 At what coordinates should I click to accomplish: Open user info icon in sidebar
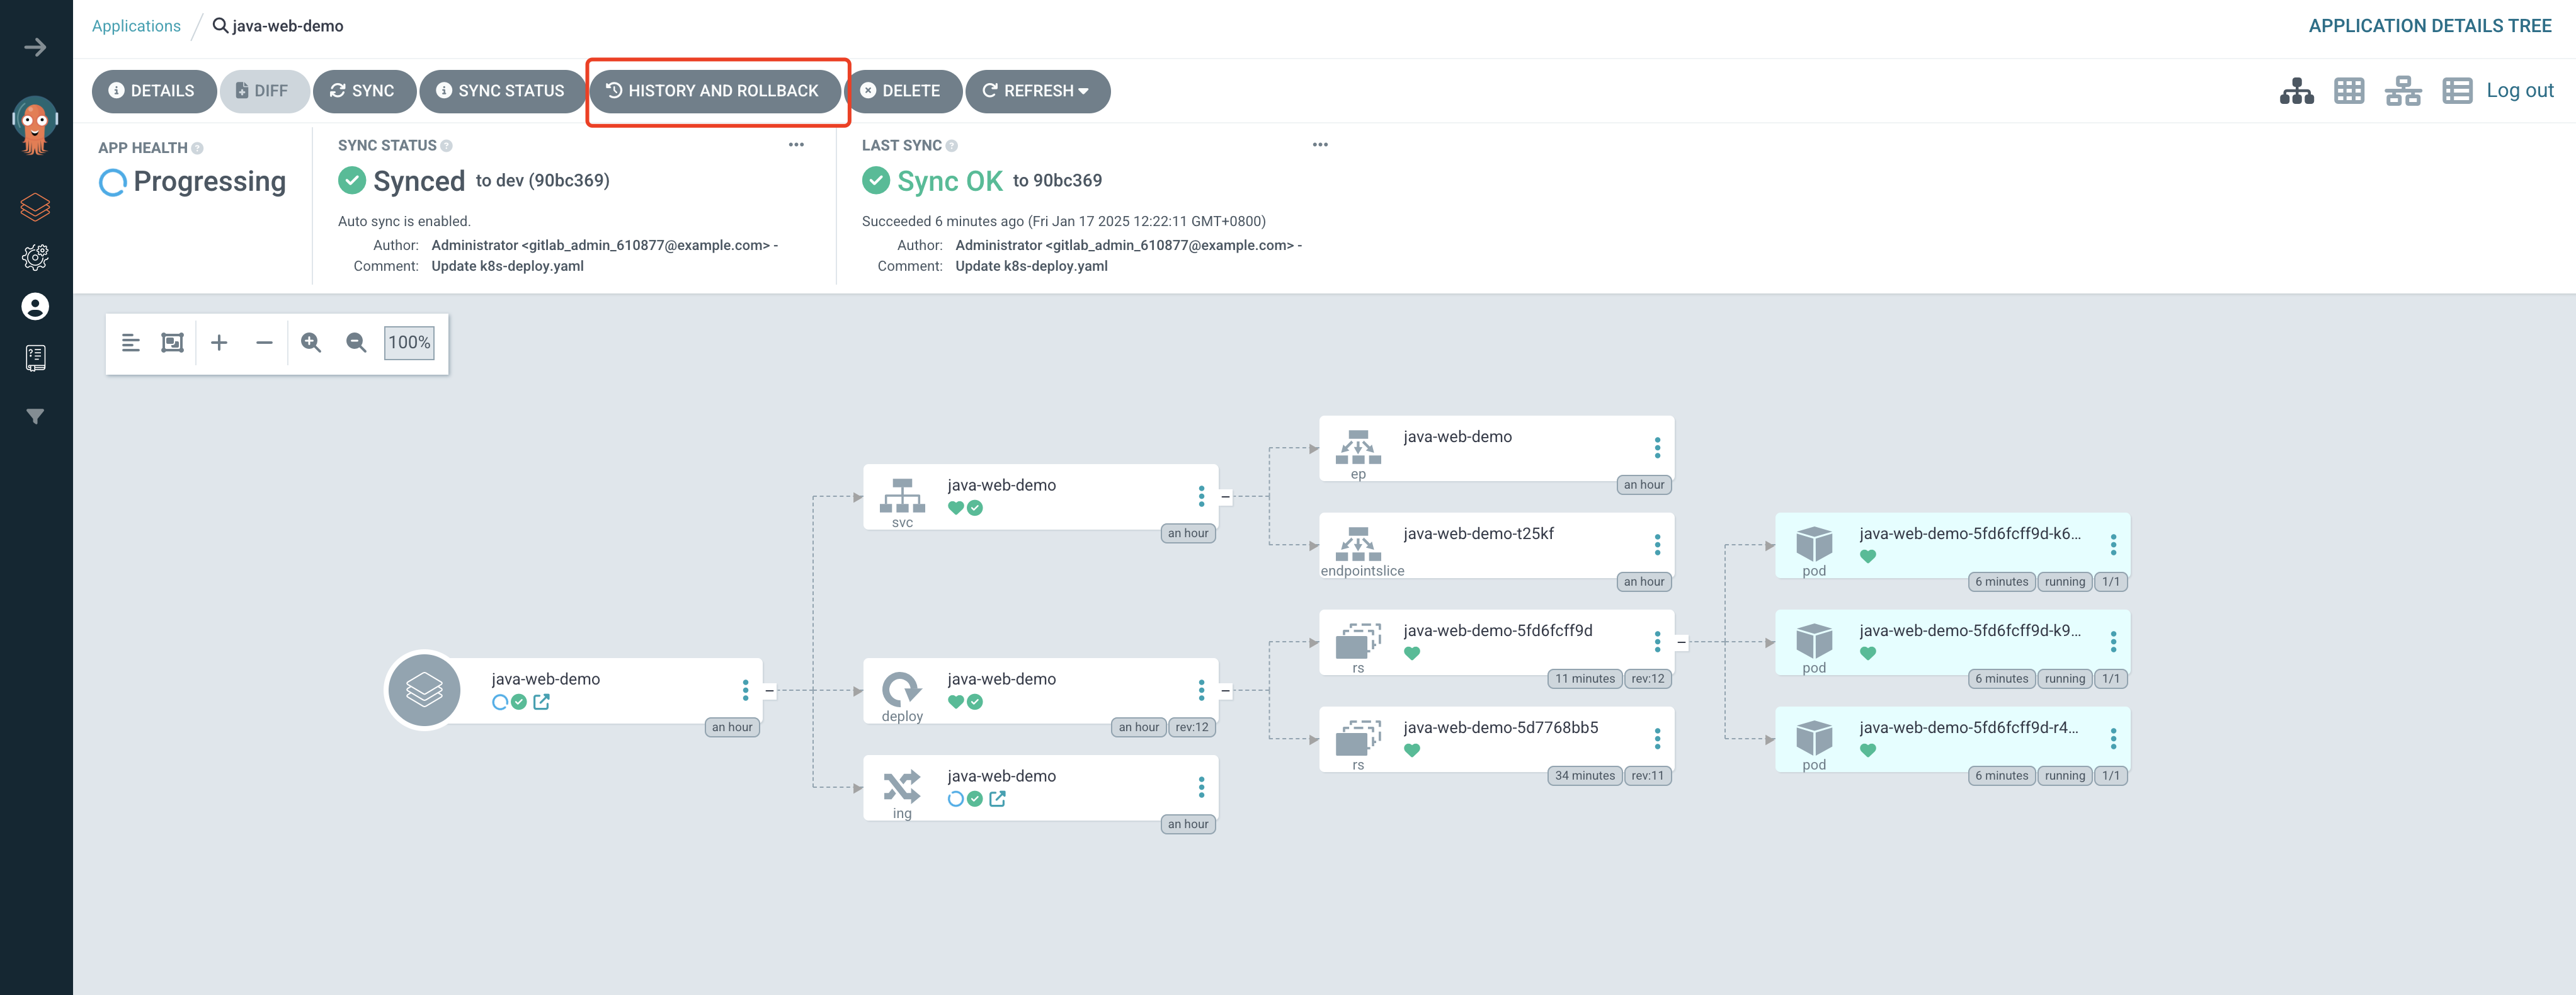click(35, 307)
